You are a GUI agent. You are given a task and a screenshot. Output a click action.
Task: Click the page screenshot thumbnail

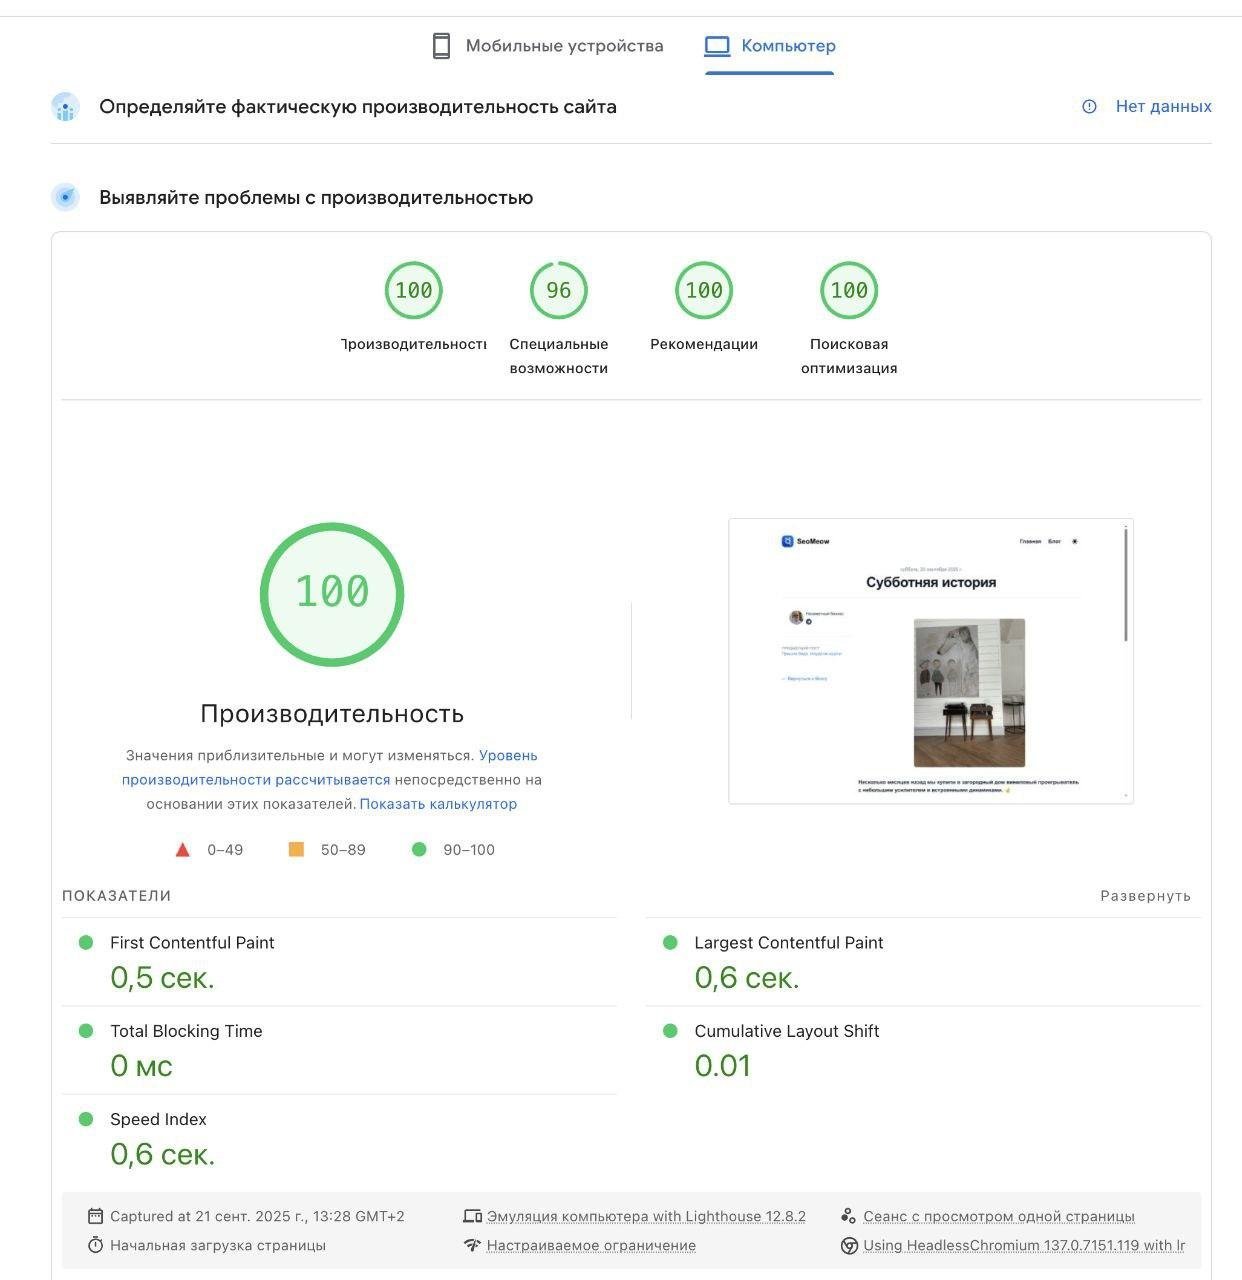(930, 661)
